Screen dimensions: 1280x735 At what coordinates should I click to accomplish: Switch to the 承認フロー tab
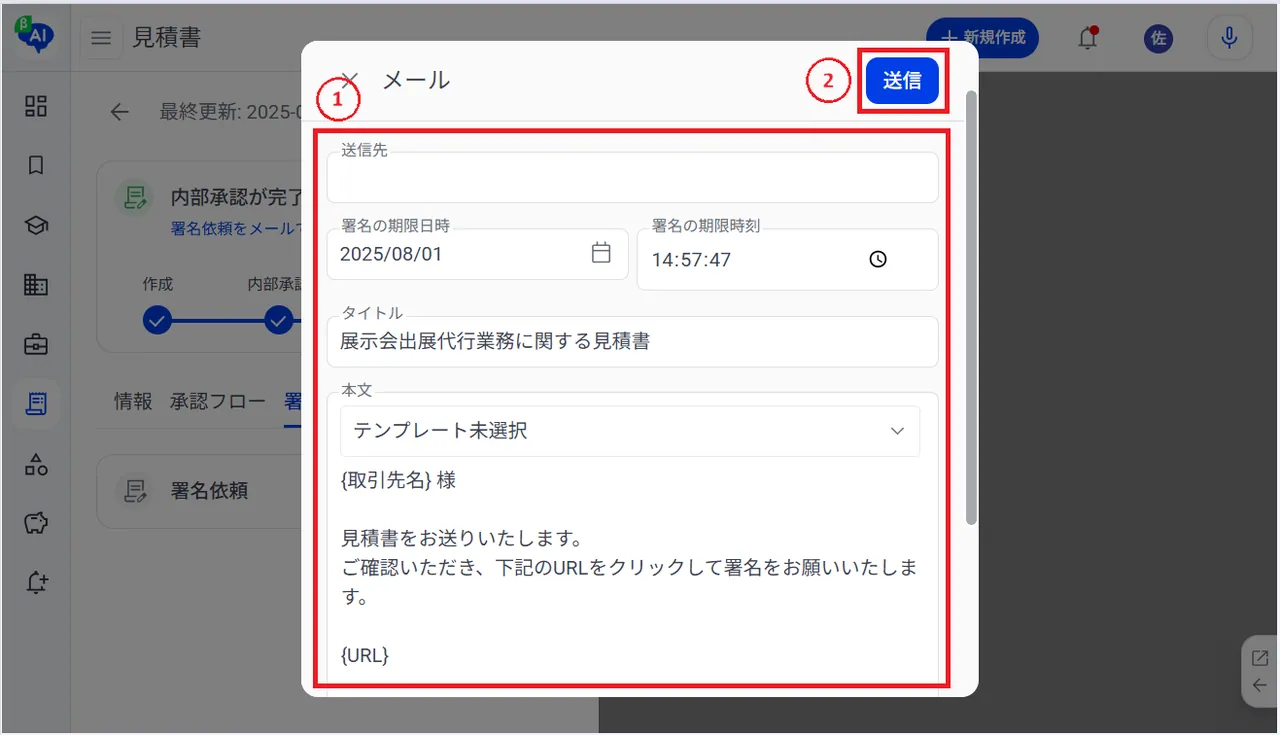point(218,401)
